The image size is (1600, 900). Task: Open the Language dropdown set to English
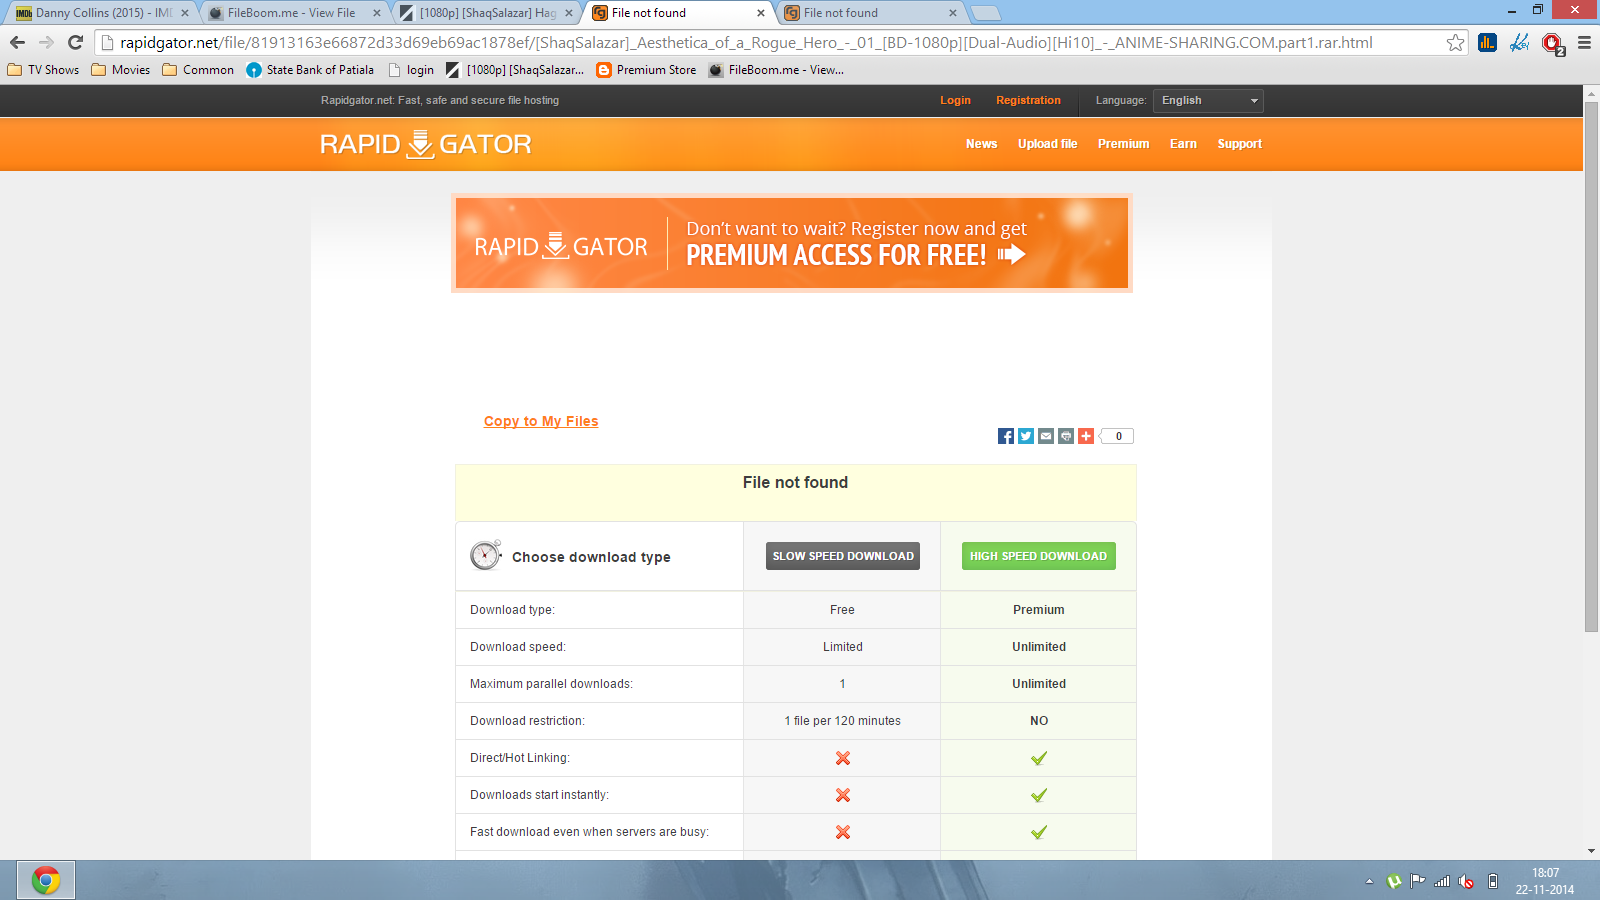tap(1208, 101)
